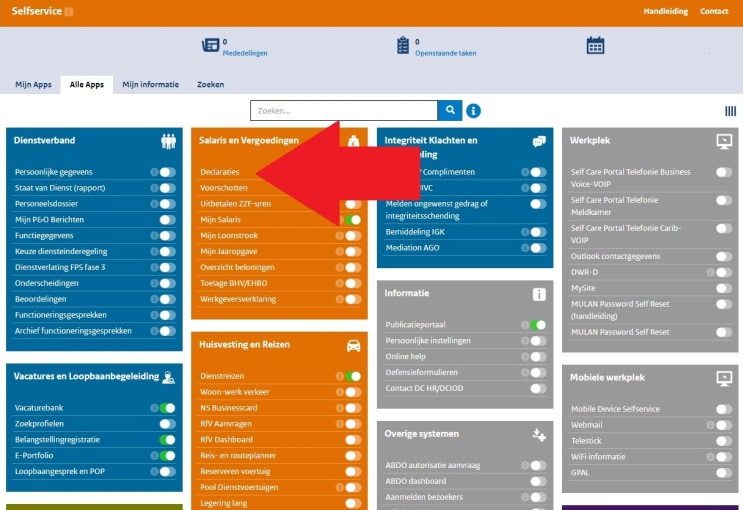
Task: Toggle Persoonlijke gegevens switch
Action: pyautogui.click(x=167, y=172)
